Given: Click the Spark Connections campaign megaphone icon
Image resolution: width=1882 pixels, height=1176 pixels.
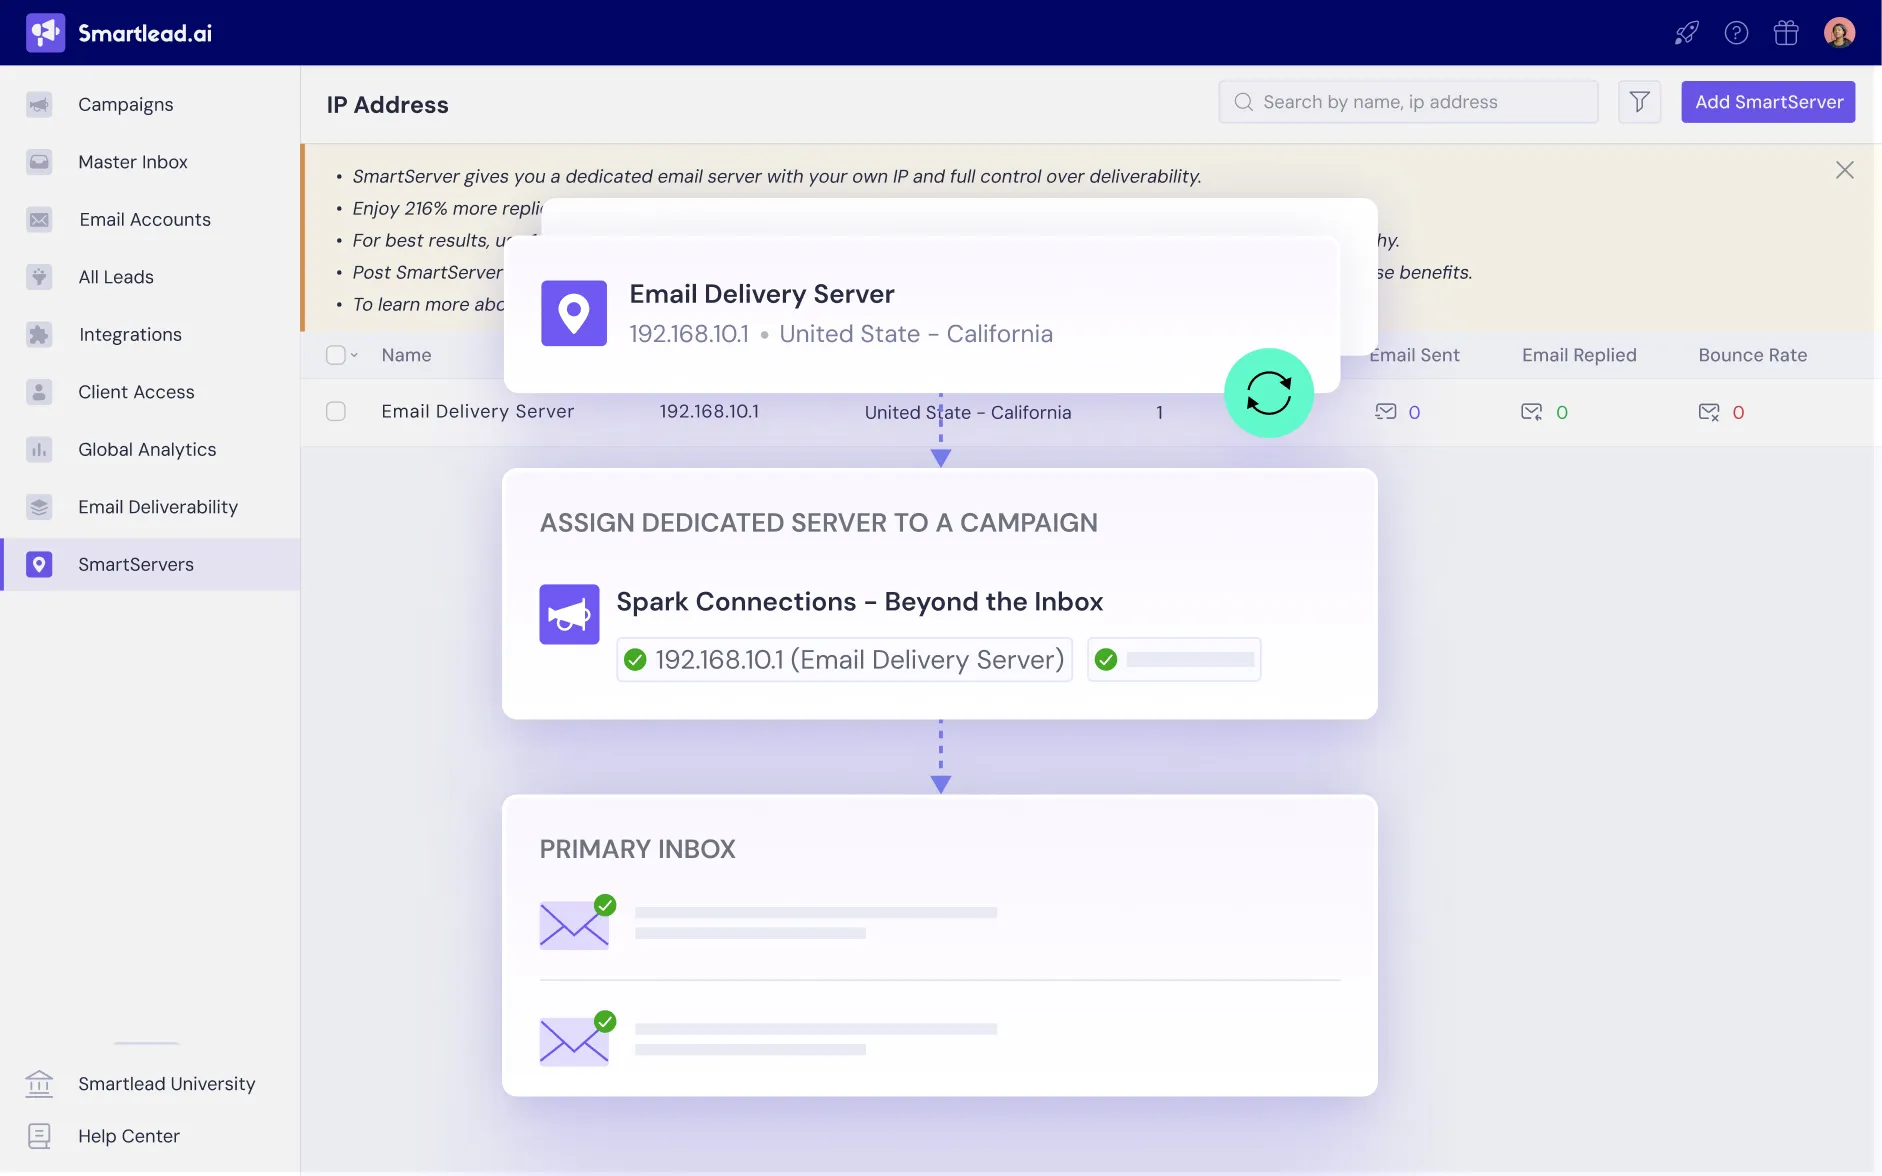Looking at the screenshot, I should point(570,614).
